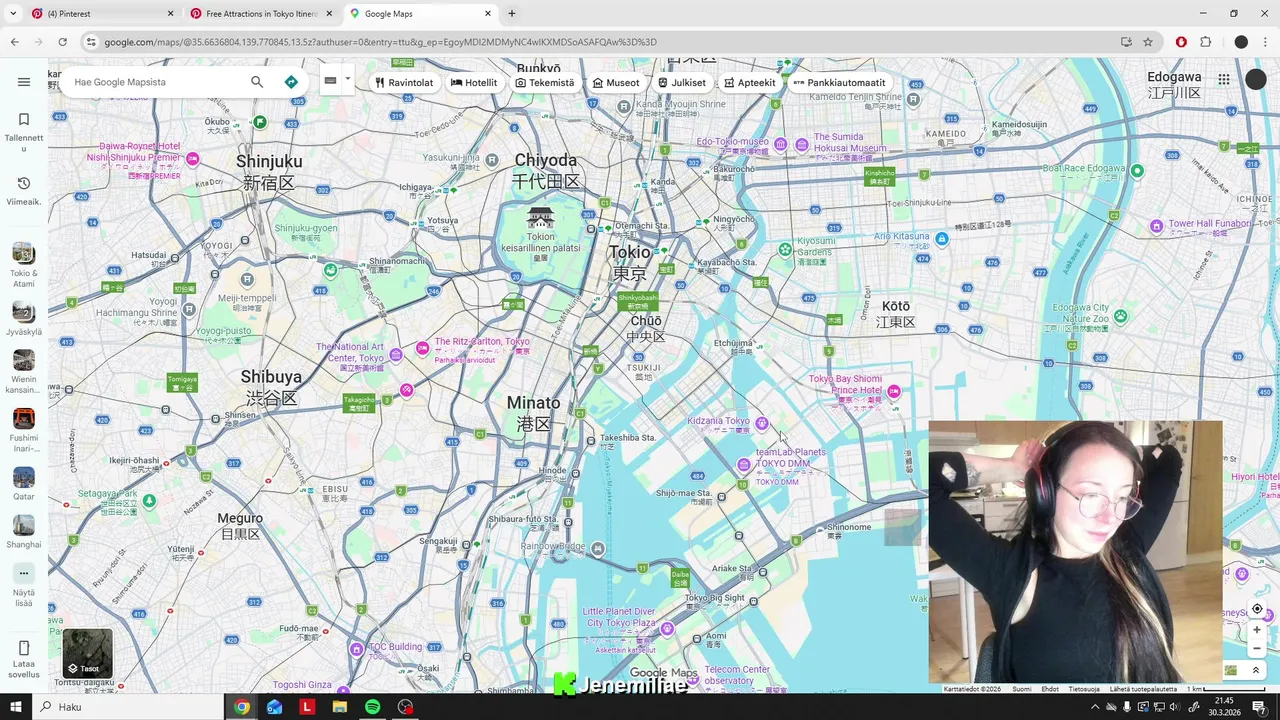Open Windows Start menu
Viewport: 1280px width, 720px height.
click(15, 707)
